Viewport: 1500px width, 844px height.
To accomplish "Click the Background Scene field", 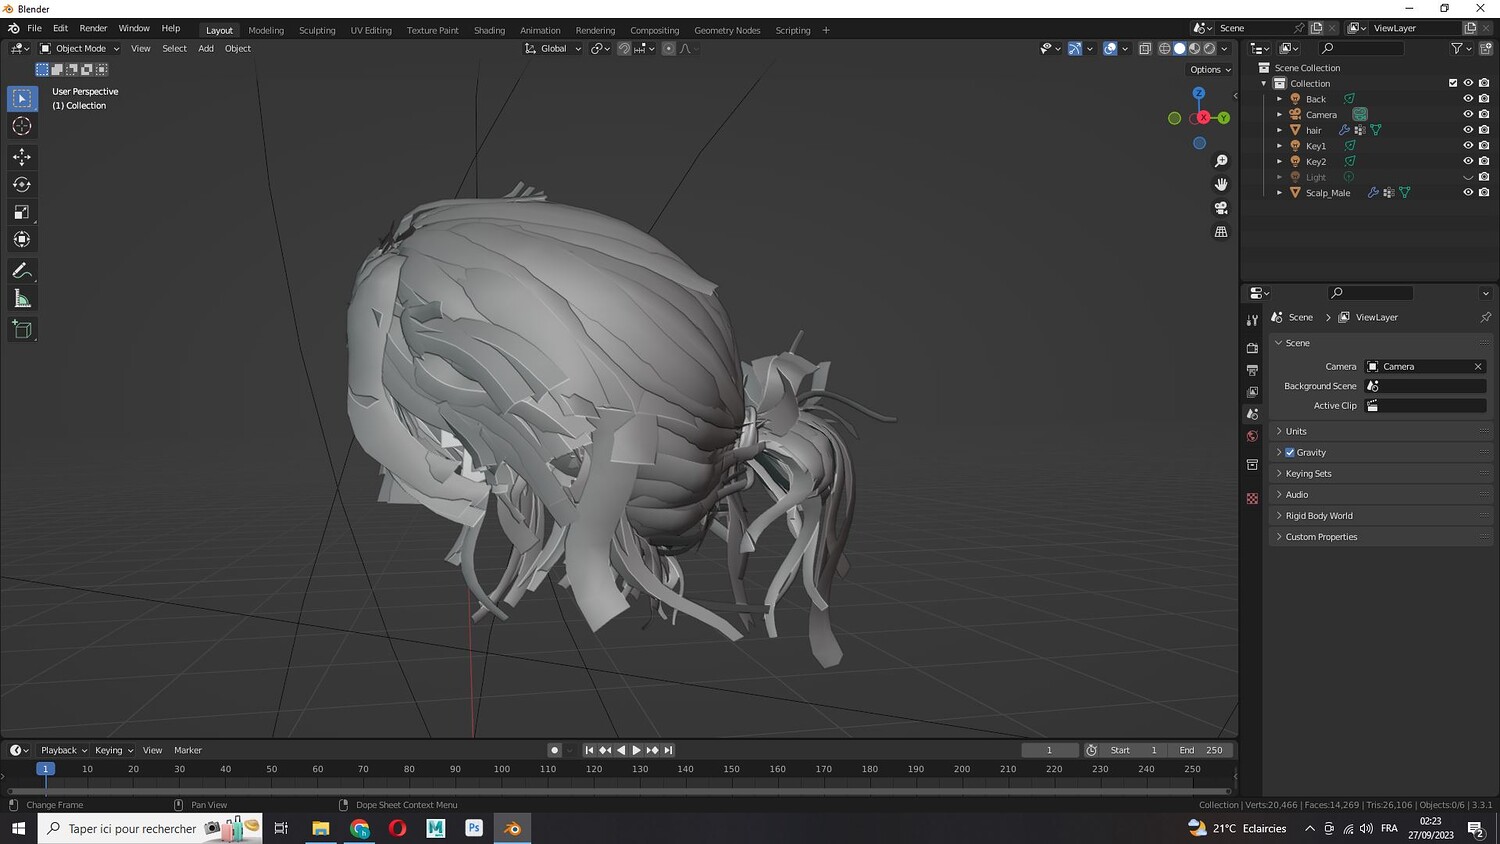I will click(1426, 386).
